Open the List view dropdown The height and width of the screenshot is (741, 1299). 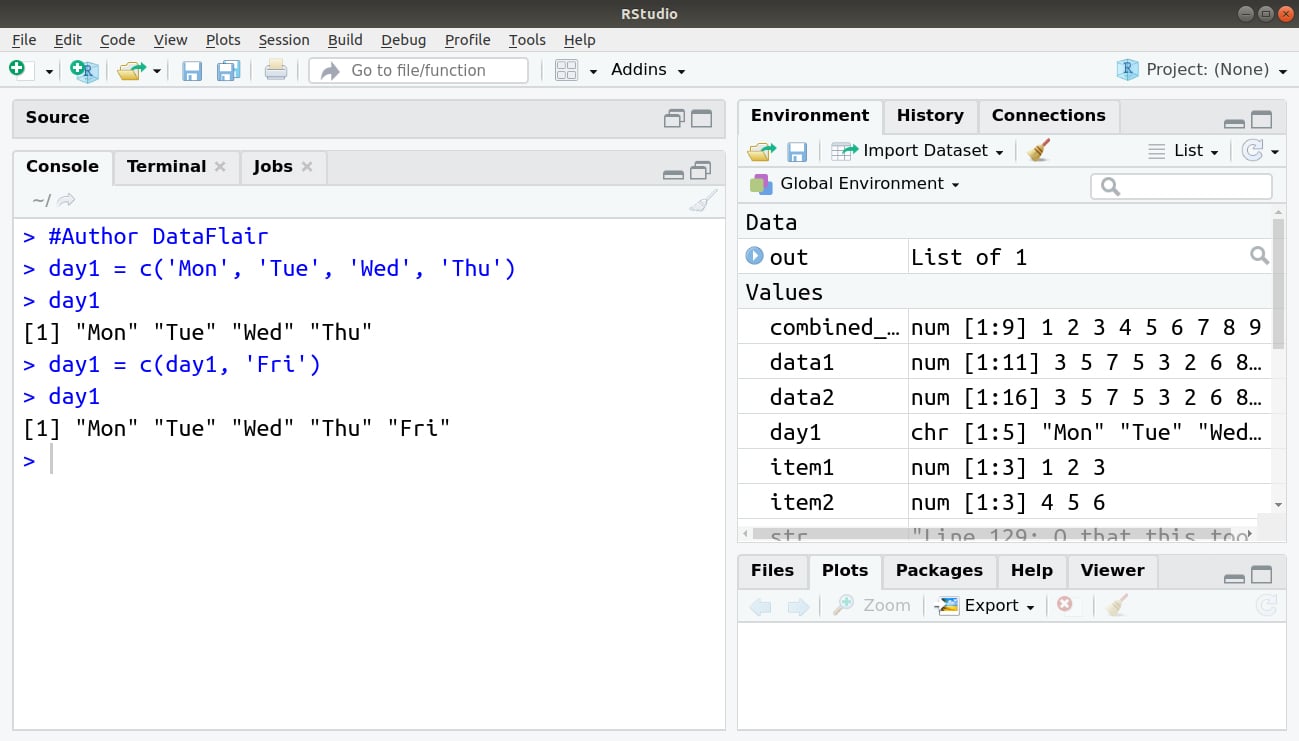1184,151
